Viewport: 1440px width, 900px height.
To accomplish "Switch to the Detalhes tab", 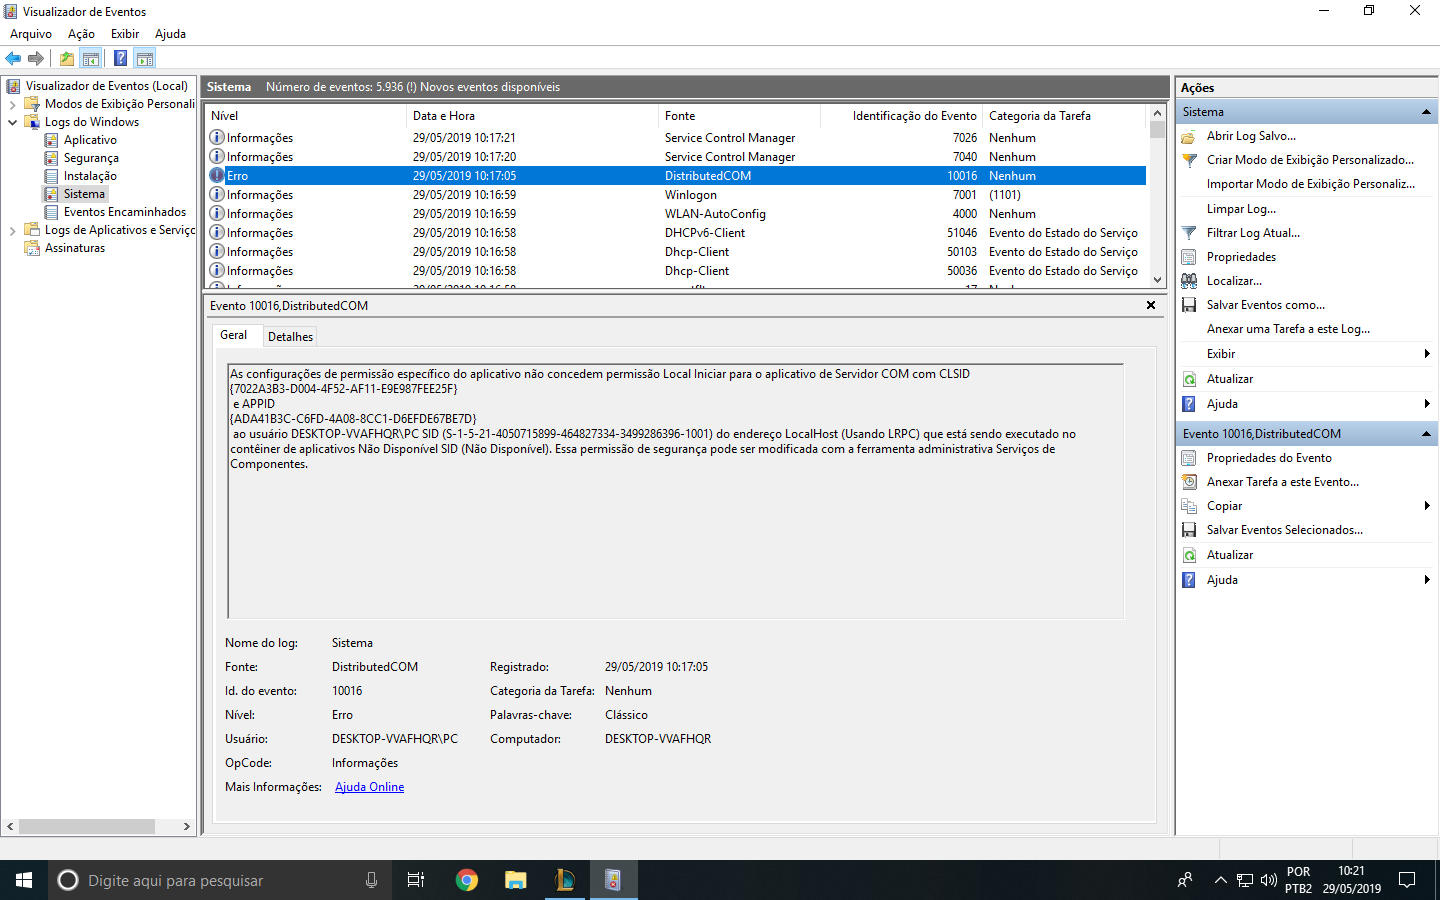I will (290, 337).
